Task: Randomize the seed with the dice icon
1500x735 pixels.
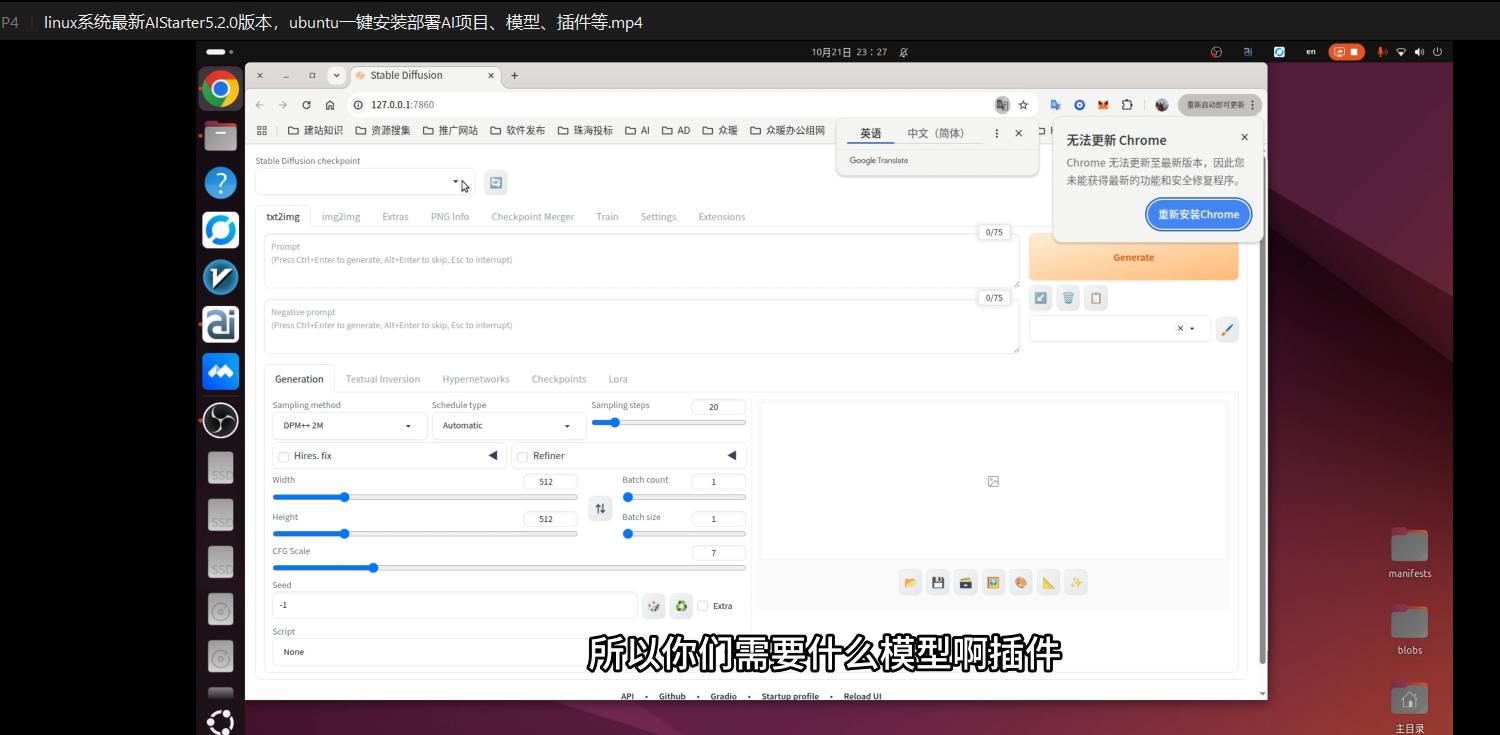Action: click(653, 605)
